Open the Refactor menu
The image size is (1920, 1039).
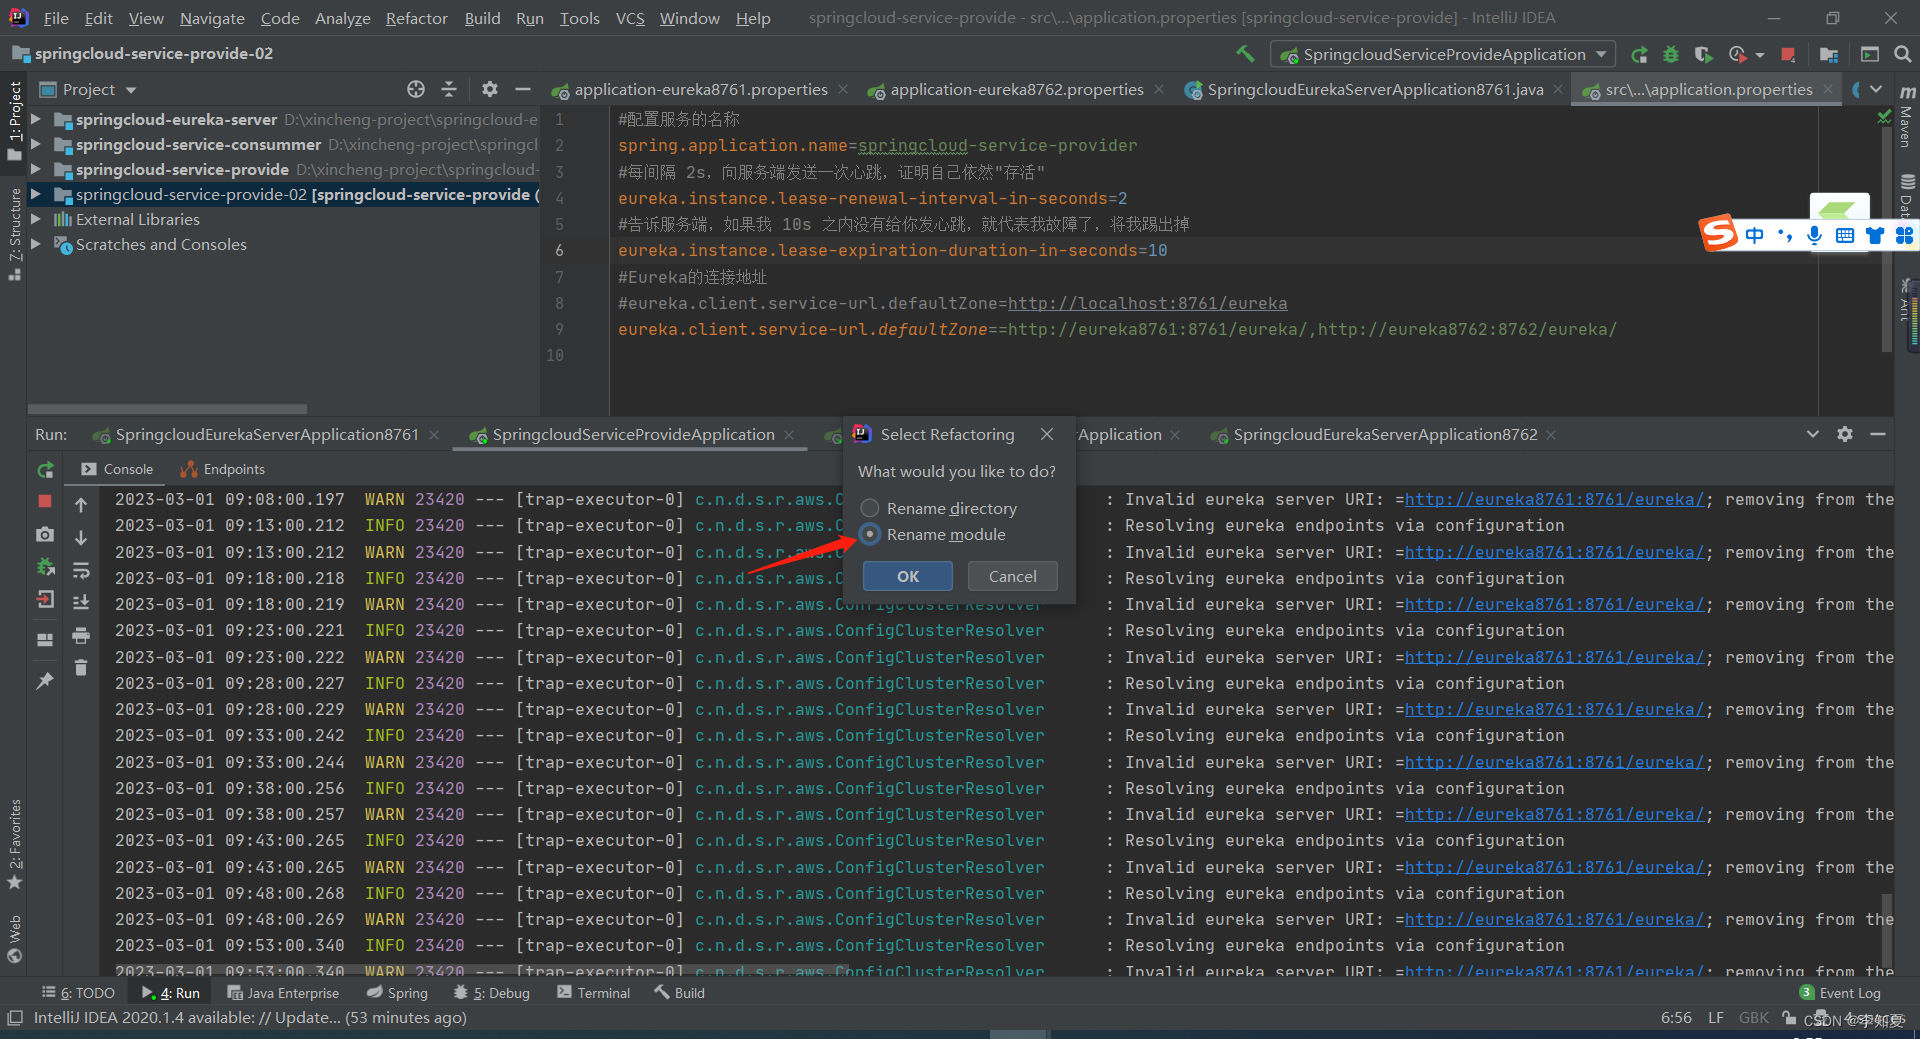pos(416,18)
